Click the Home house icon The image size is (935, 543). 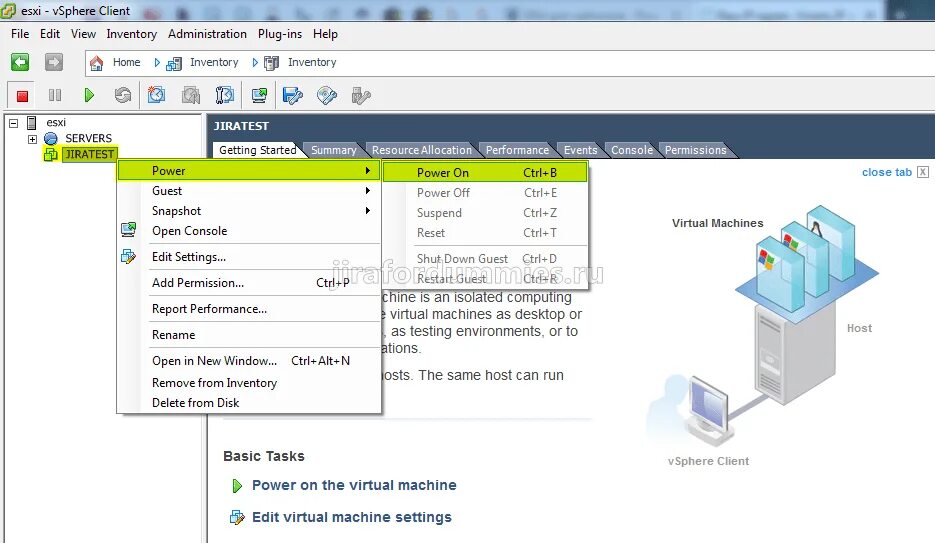point(97,63)
